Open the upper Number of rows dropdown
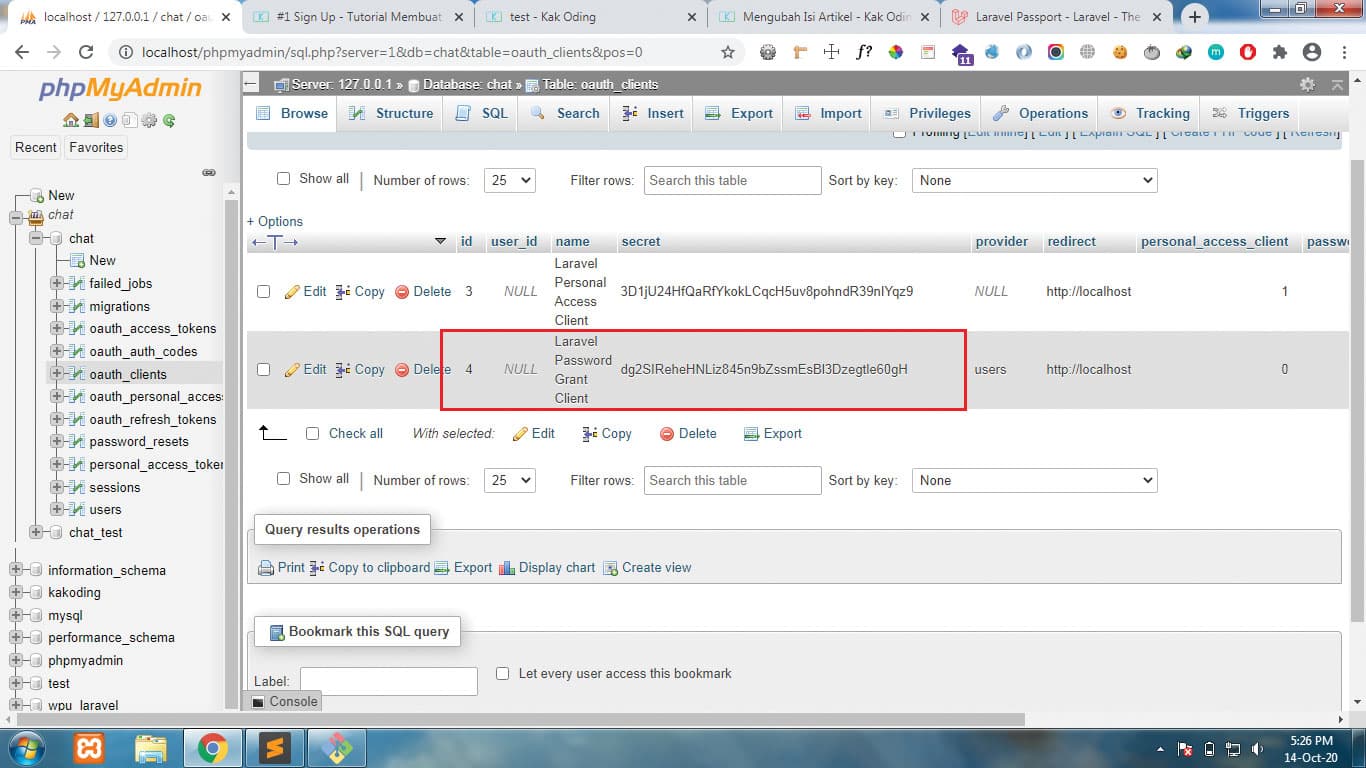Viewport: 1366px width, 768px height. [510, 180]
